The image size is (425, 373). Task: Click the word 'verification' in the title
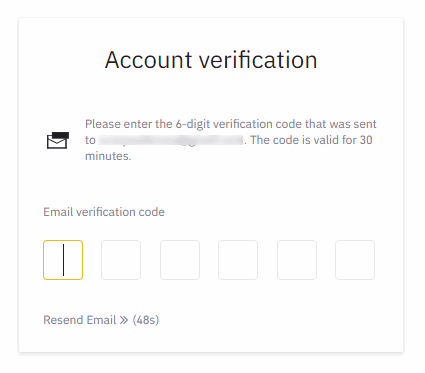tap(258, 60)
